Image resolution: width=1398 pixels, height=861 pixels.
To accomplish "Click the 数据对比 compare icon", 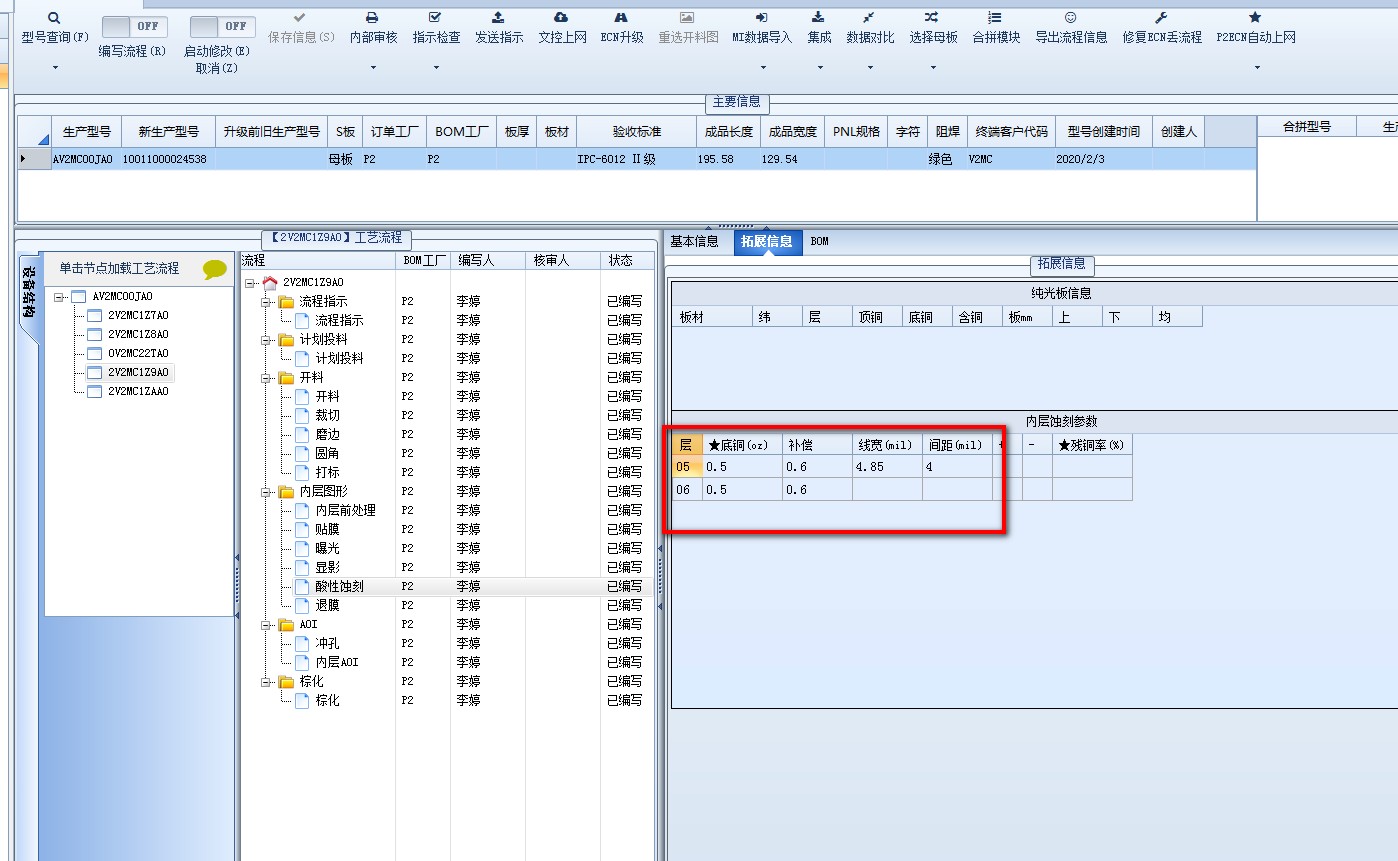I will pos(870,18).
